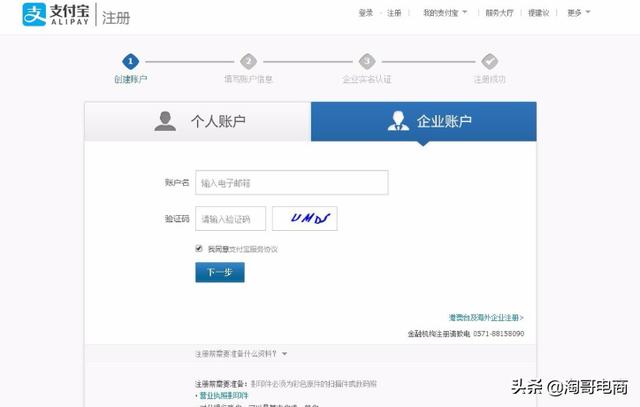Open 注册 in the top navigation

(x=394, y=13)
